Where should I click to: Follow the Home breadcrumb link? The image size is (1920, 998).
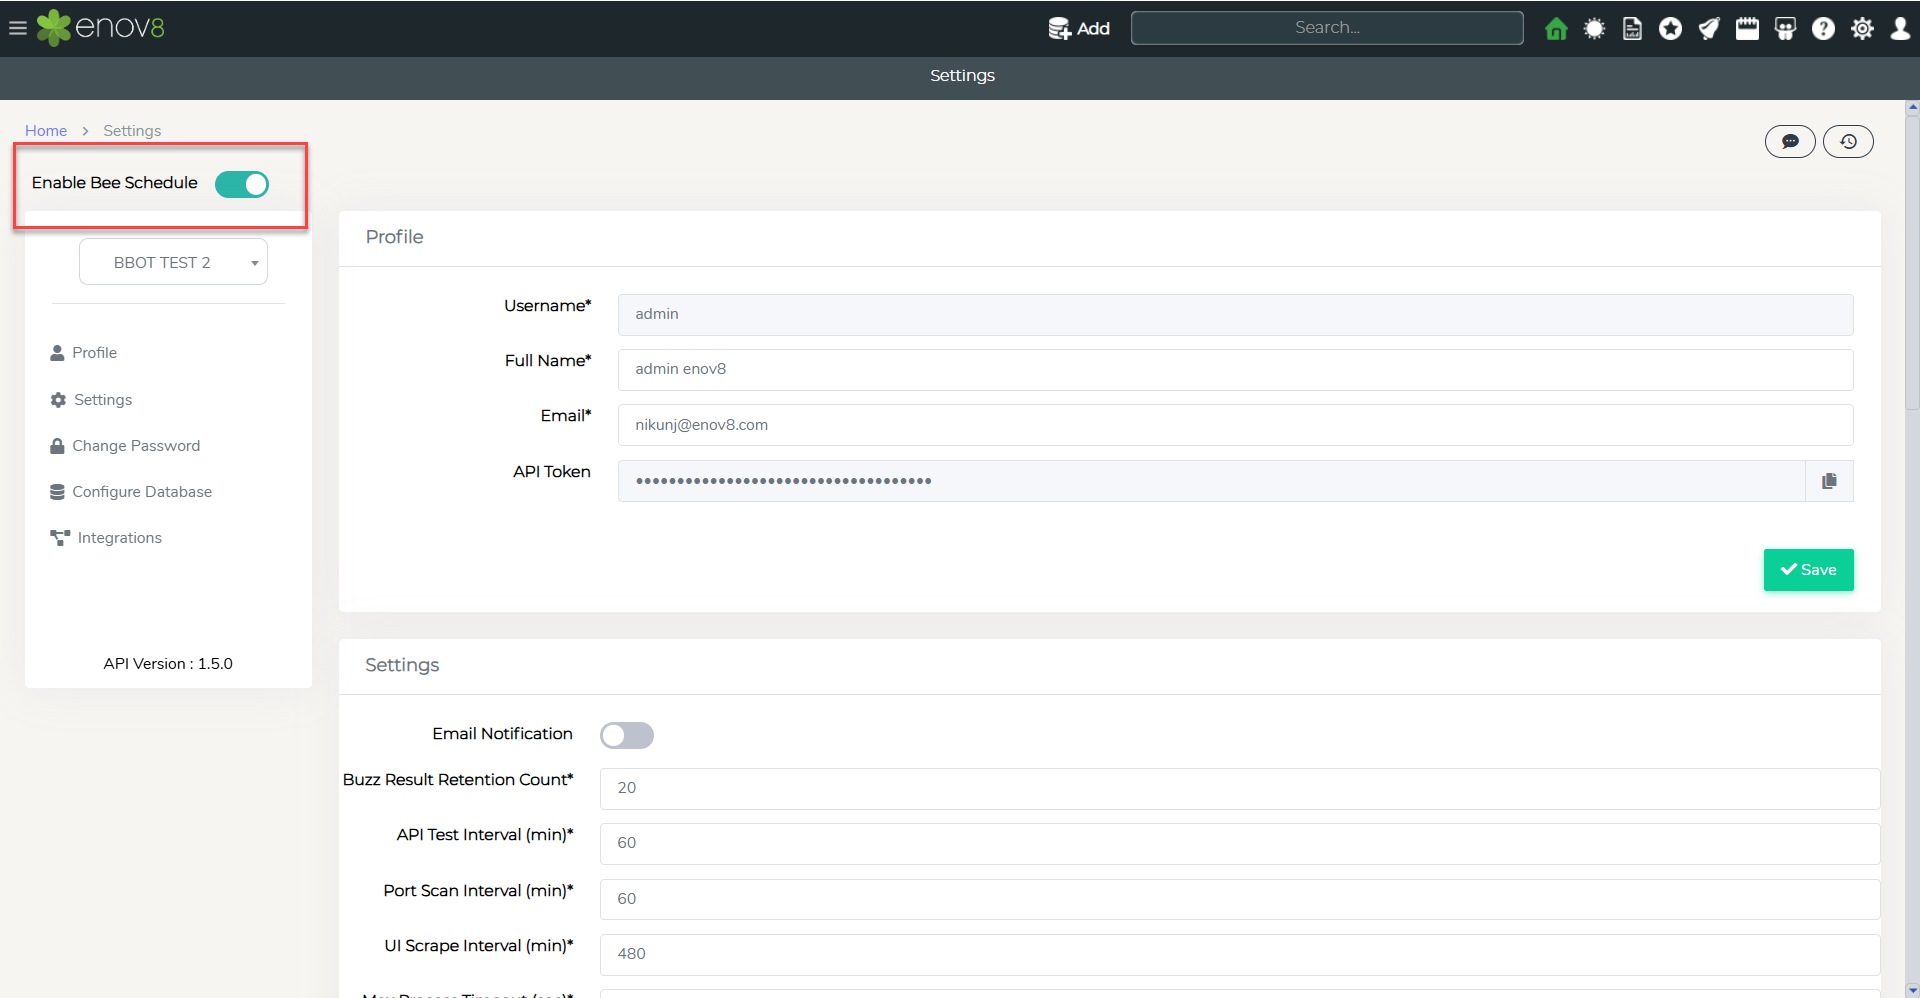pos(46,131)
